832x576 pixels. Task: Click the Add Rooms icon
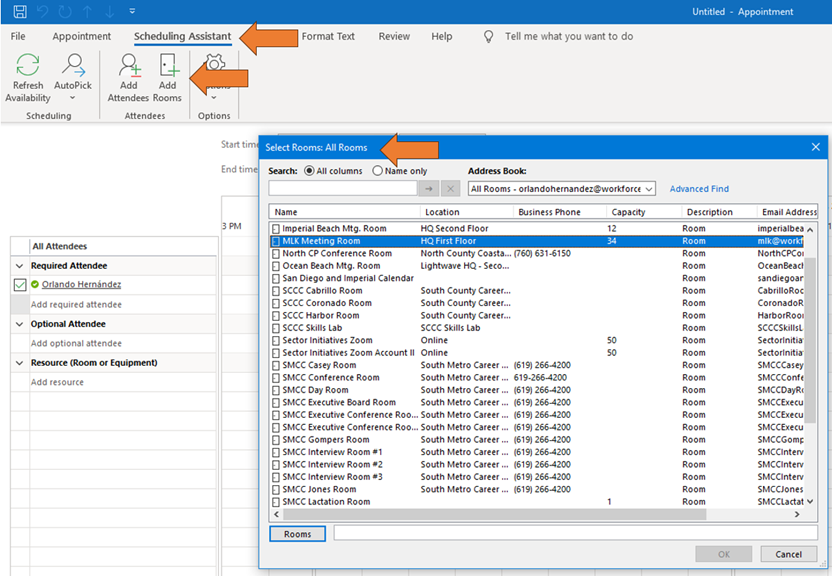(x=167, y=68)
